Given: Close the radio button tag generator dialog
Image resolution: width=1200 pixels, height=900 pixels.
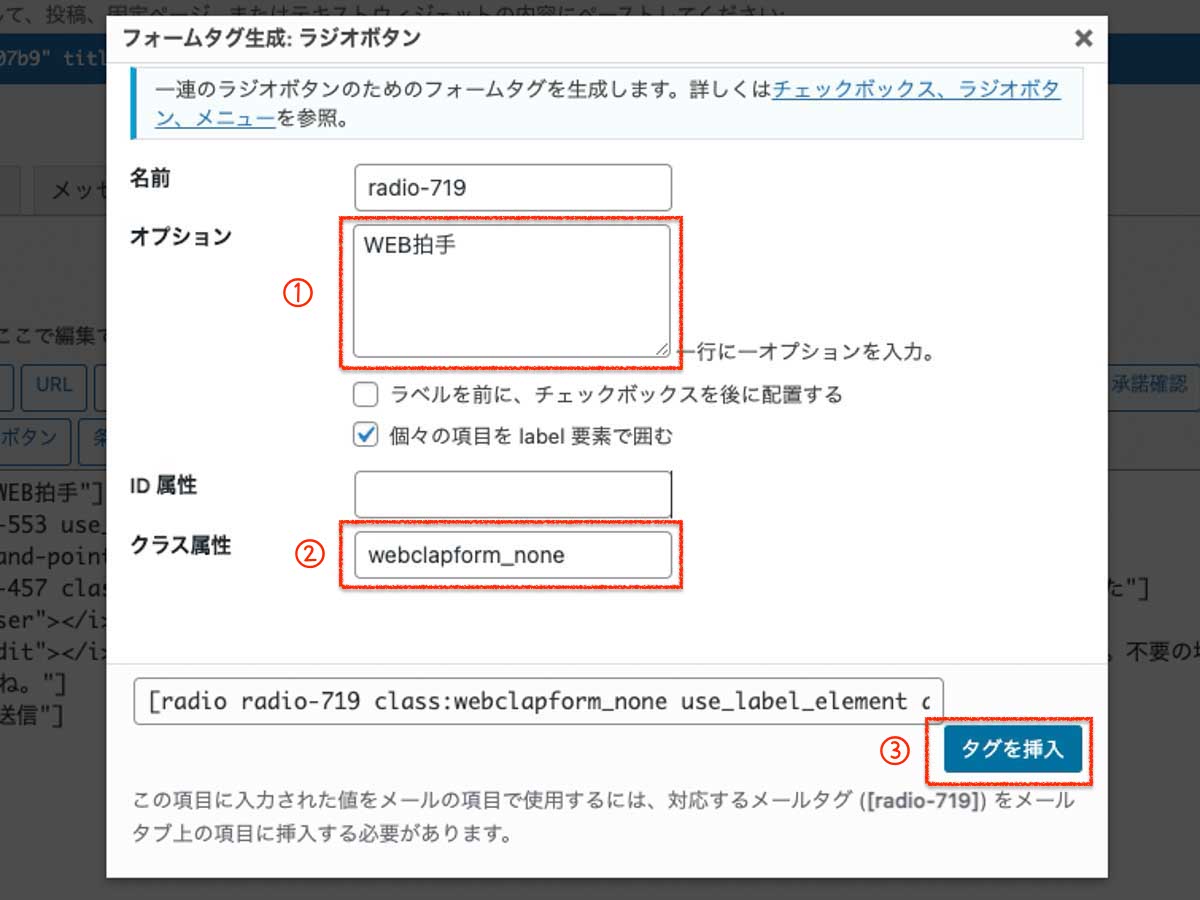Looking at the screenshot, I should (x=1083, y=39).
